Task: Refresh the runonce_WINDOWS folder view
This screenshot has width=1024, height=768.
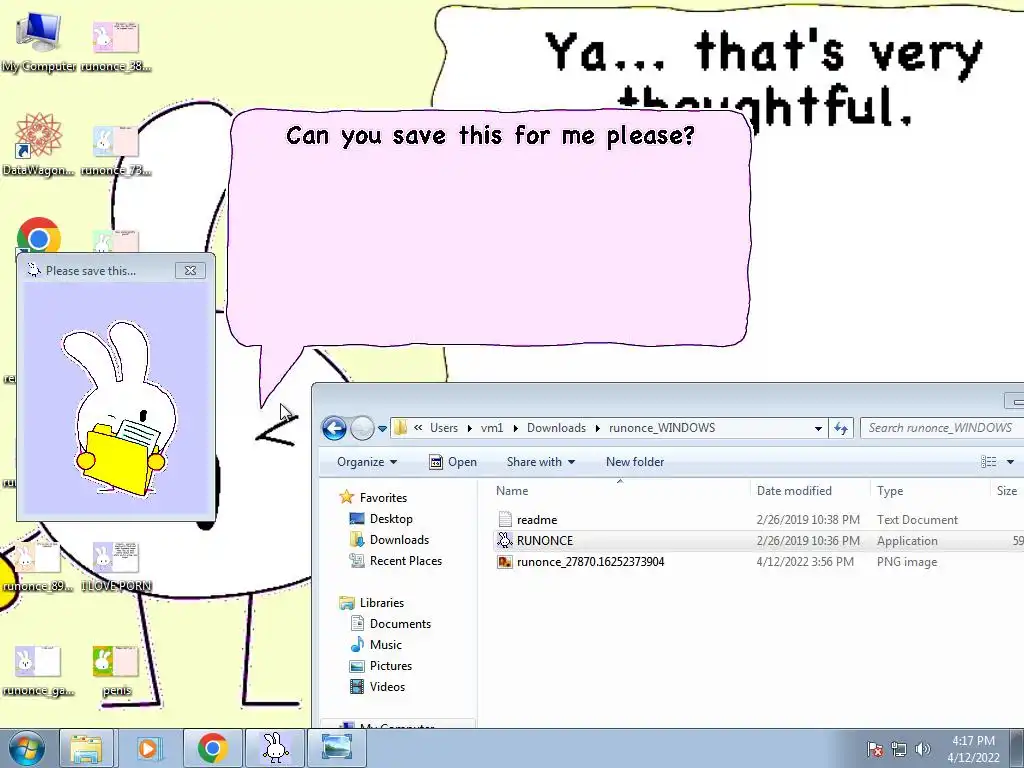Action: point(841,428)
